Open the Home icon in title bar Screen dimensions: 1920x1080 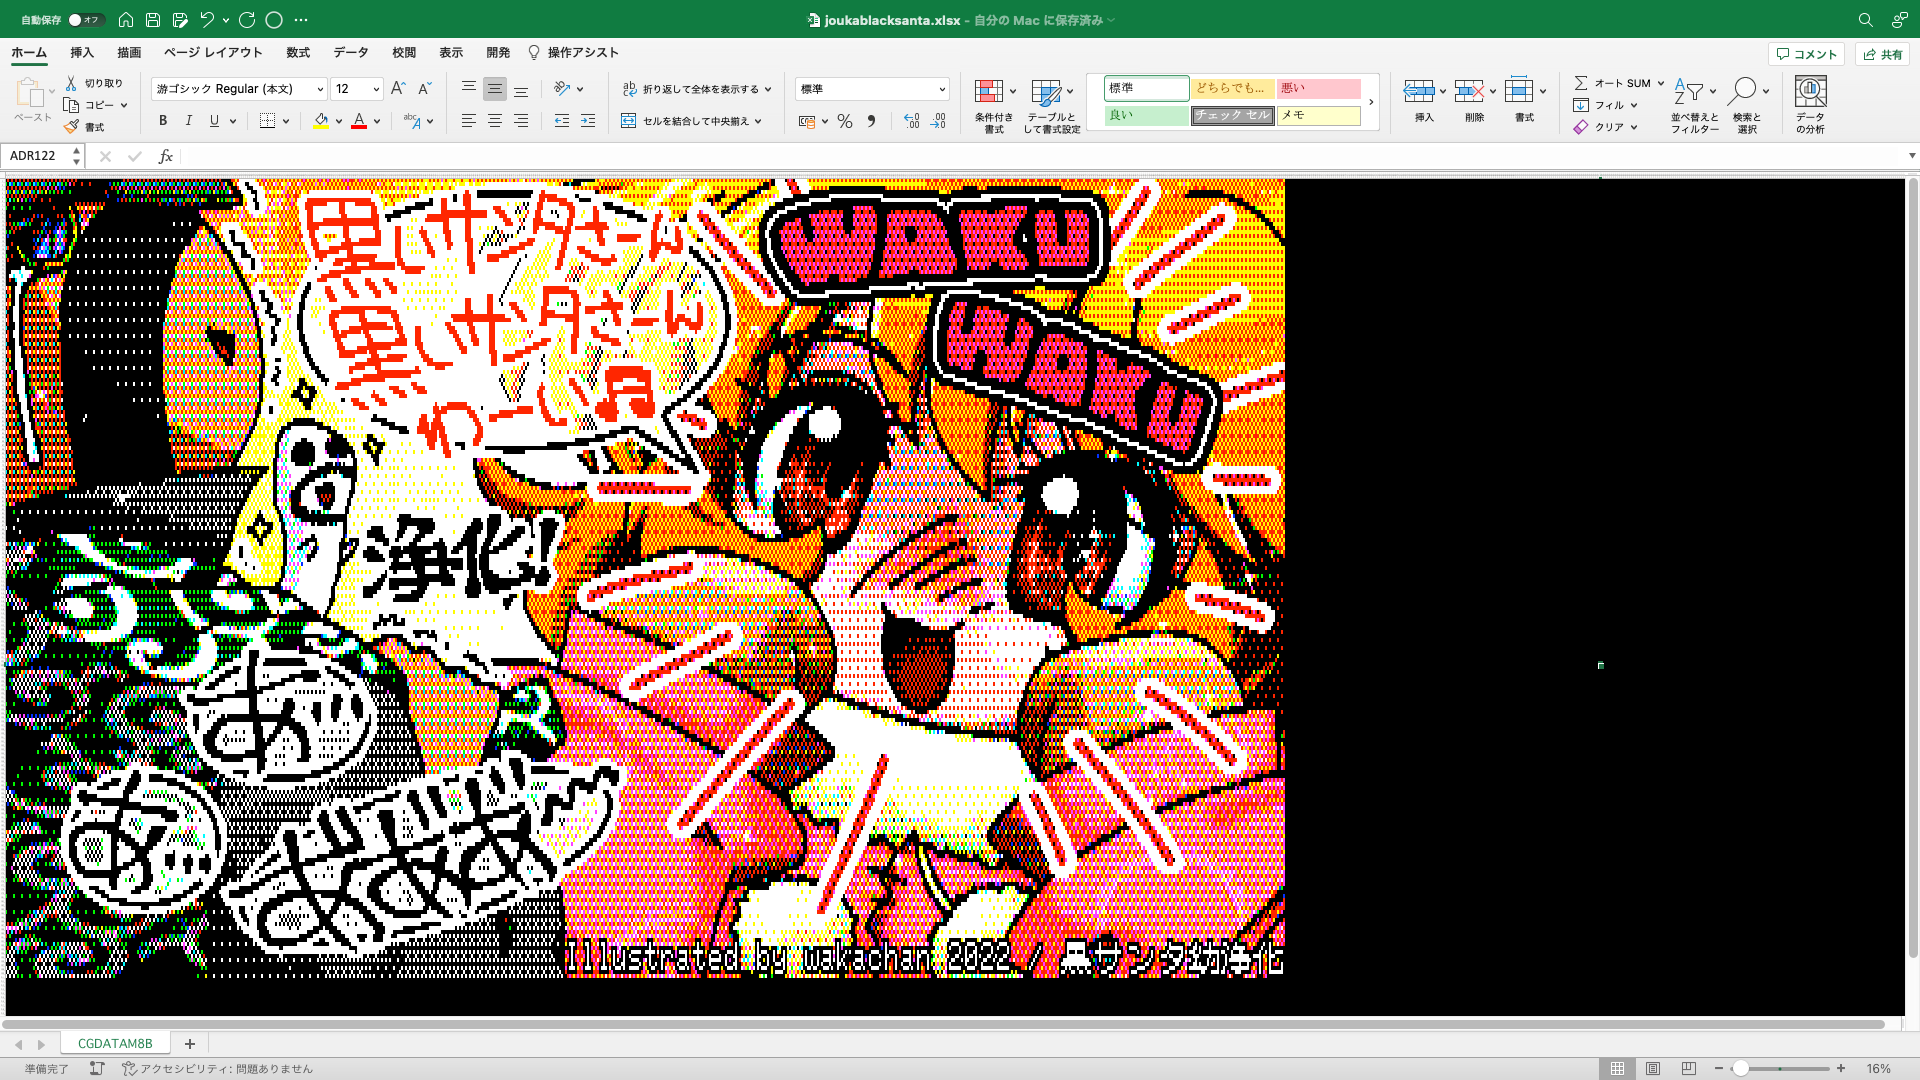[125, 20]
